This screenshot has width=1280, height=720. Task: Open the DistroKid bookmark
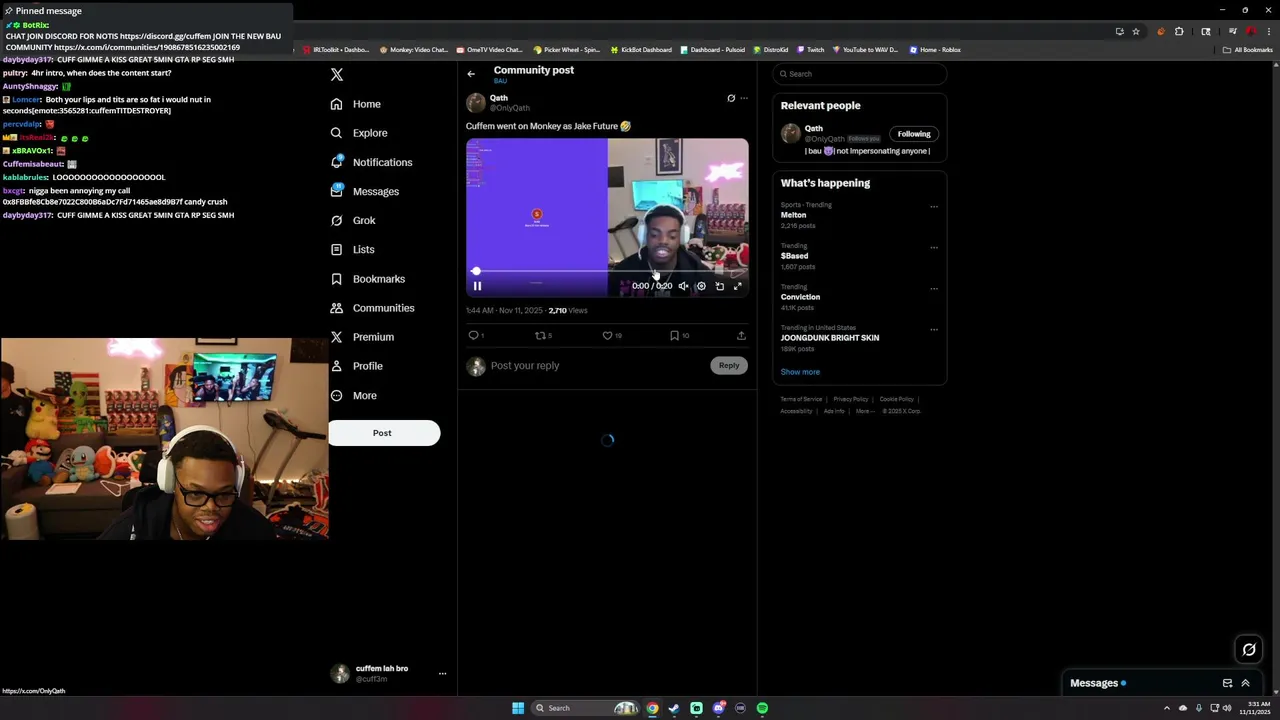pyautogui.click(x=771, y=50)
